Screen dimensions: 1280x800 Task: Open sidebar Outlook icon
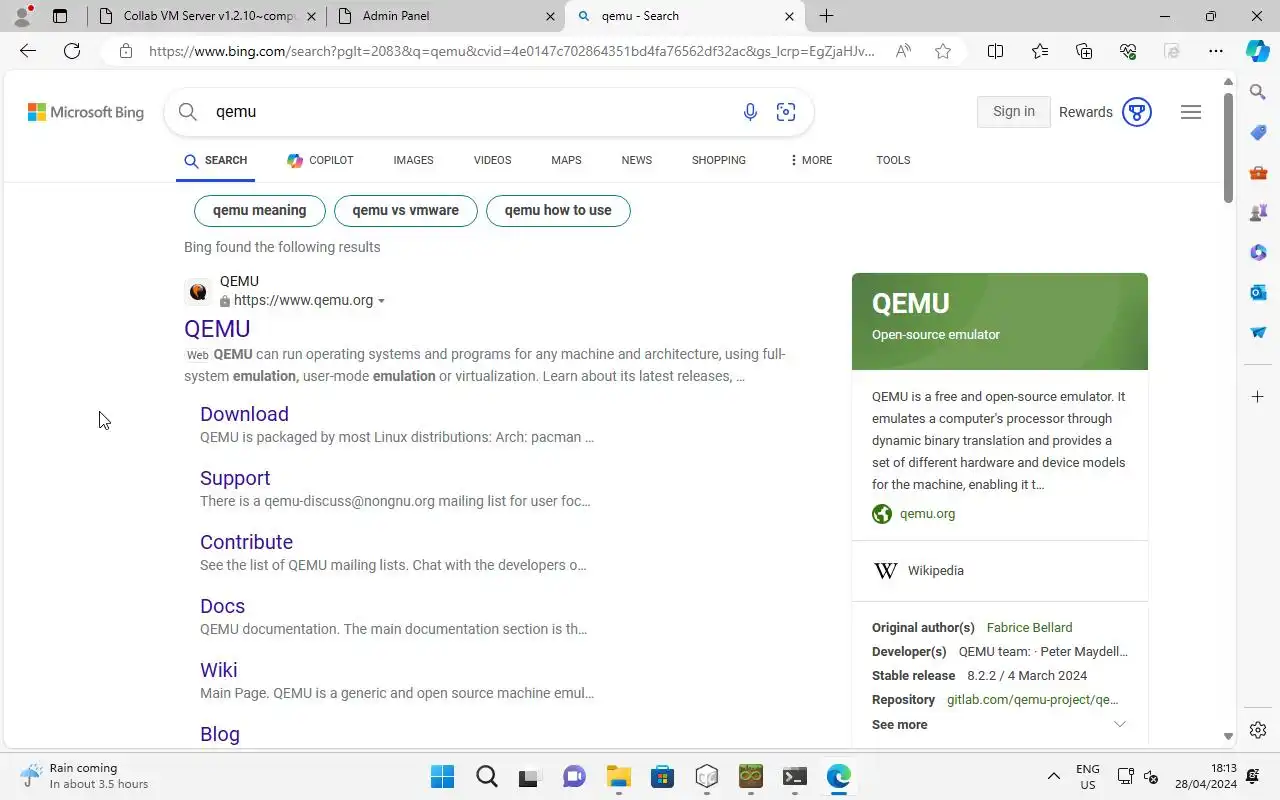[1258, 292]
